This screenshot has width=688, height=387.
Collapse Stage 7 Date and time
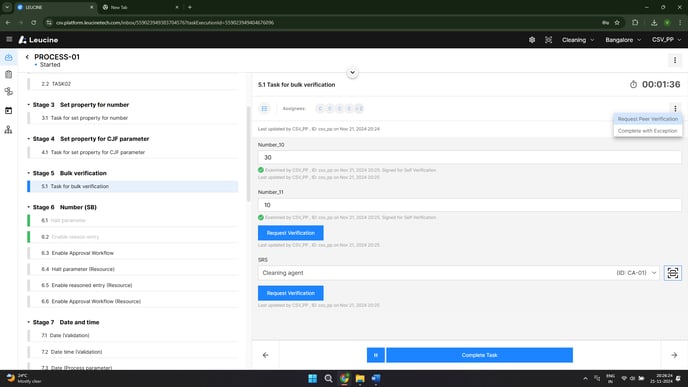[x=29, y=322]
